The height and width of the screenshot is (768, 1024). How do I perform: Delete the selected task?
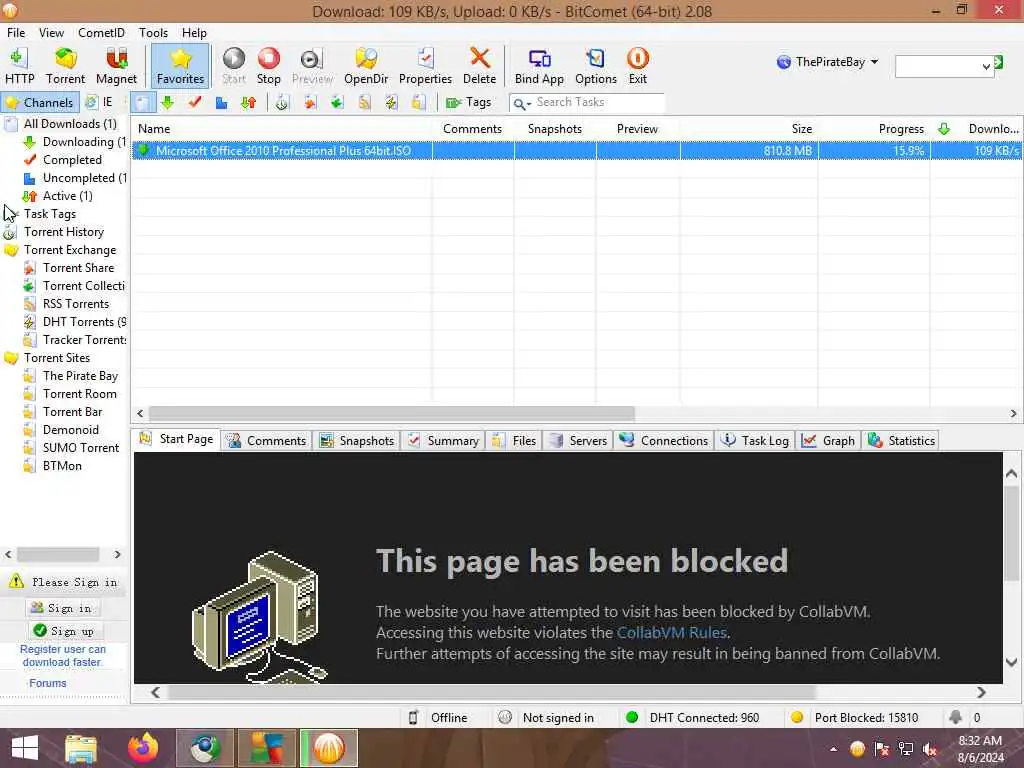[x=479, y=66]
